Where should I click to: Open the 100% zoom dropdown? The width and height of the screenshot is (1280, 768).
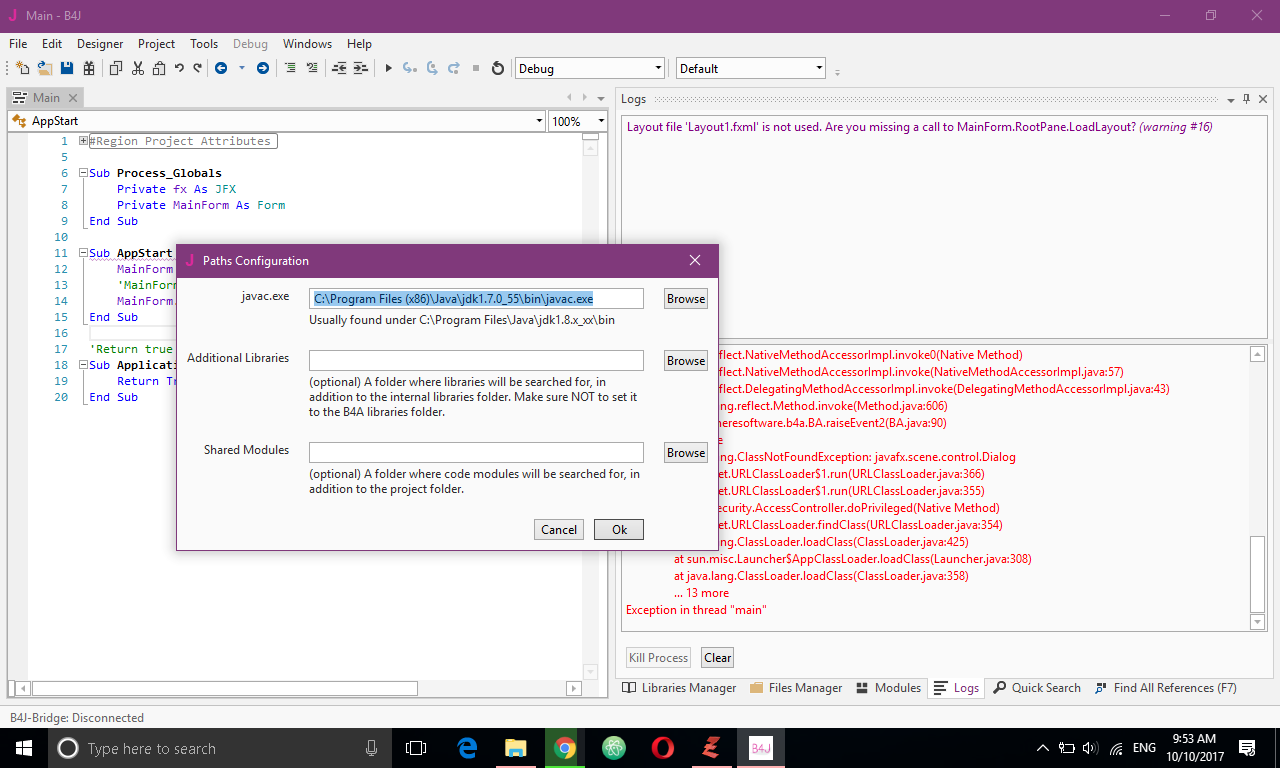pos(578,121)
